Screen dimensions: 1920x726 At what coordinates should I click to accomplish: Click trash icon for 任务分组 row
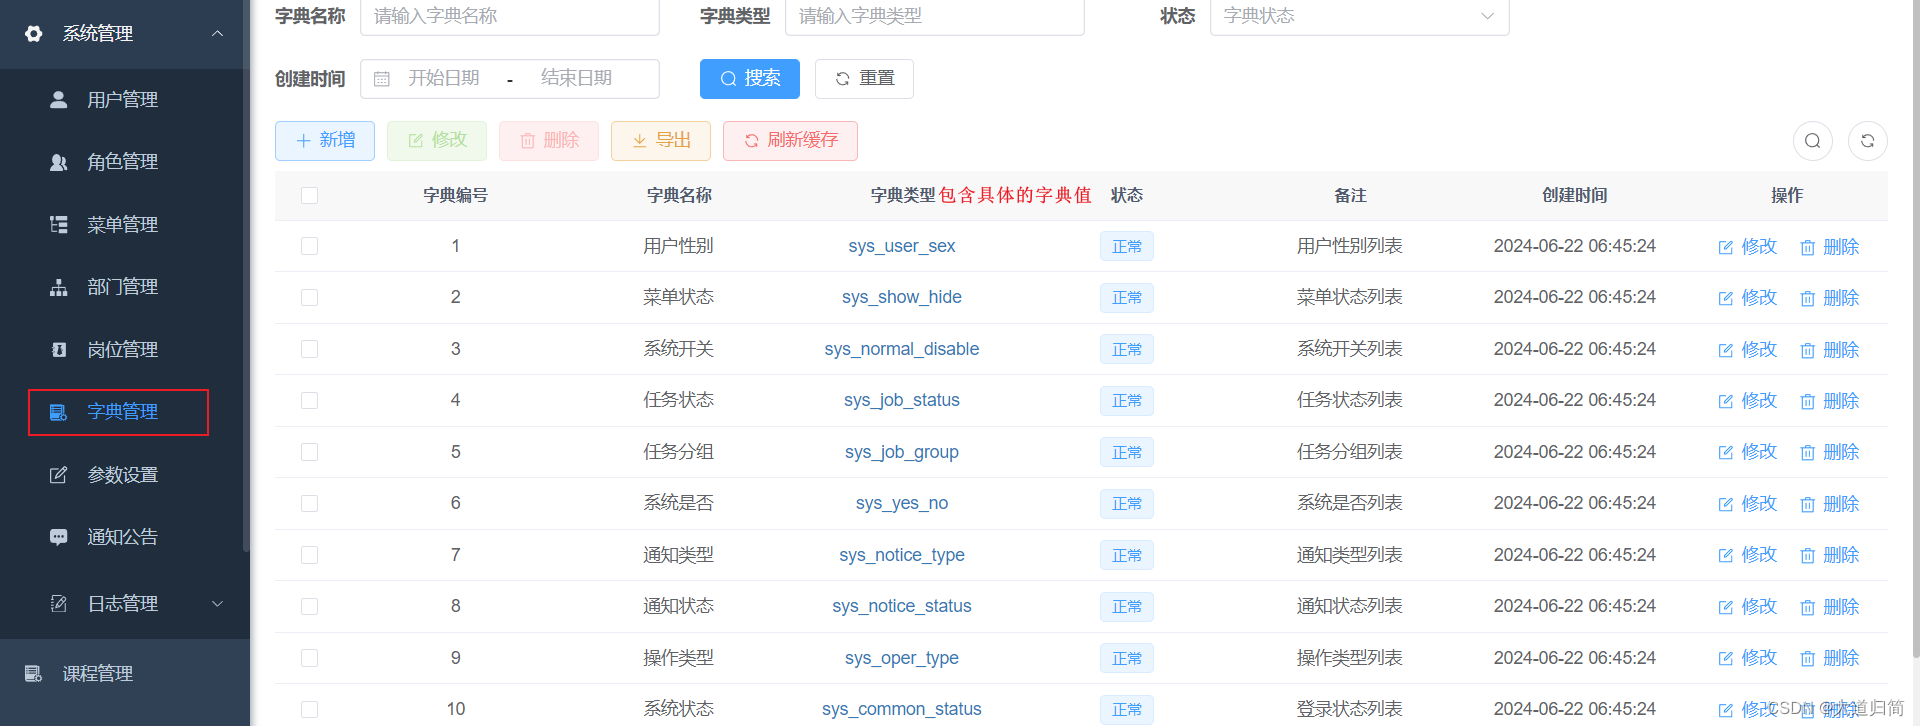(1808, 452)
